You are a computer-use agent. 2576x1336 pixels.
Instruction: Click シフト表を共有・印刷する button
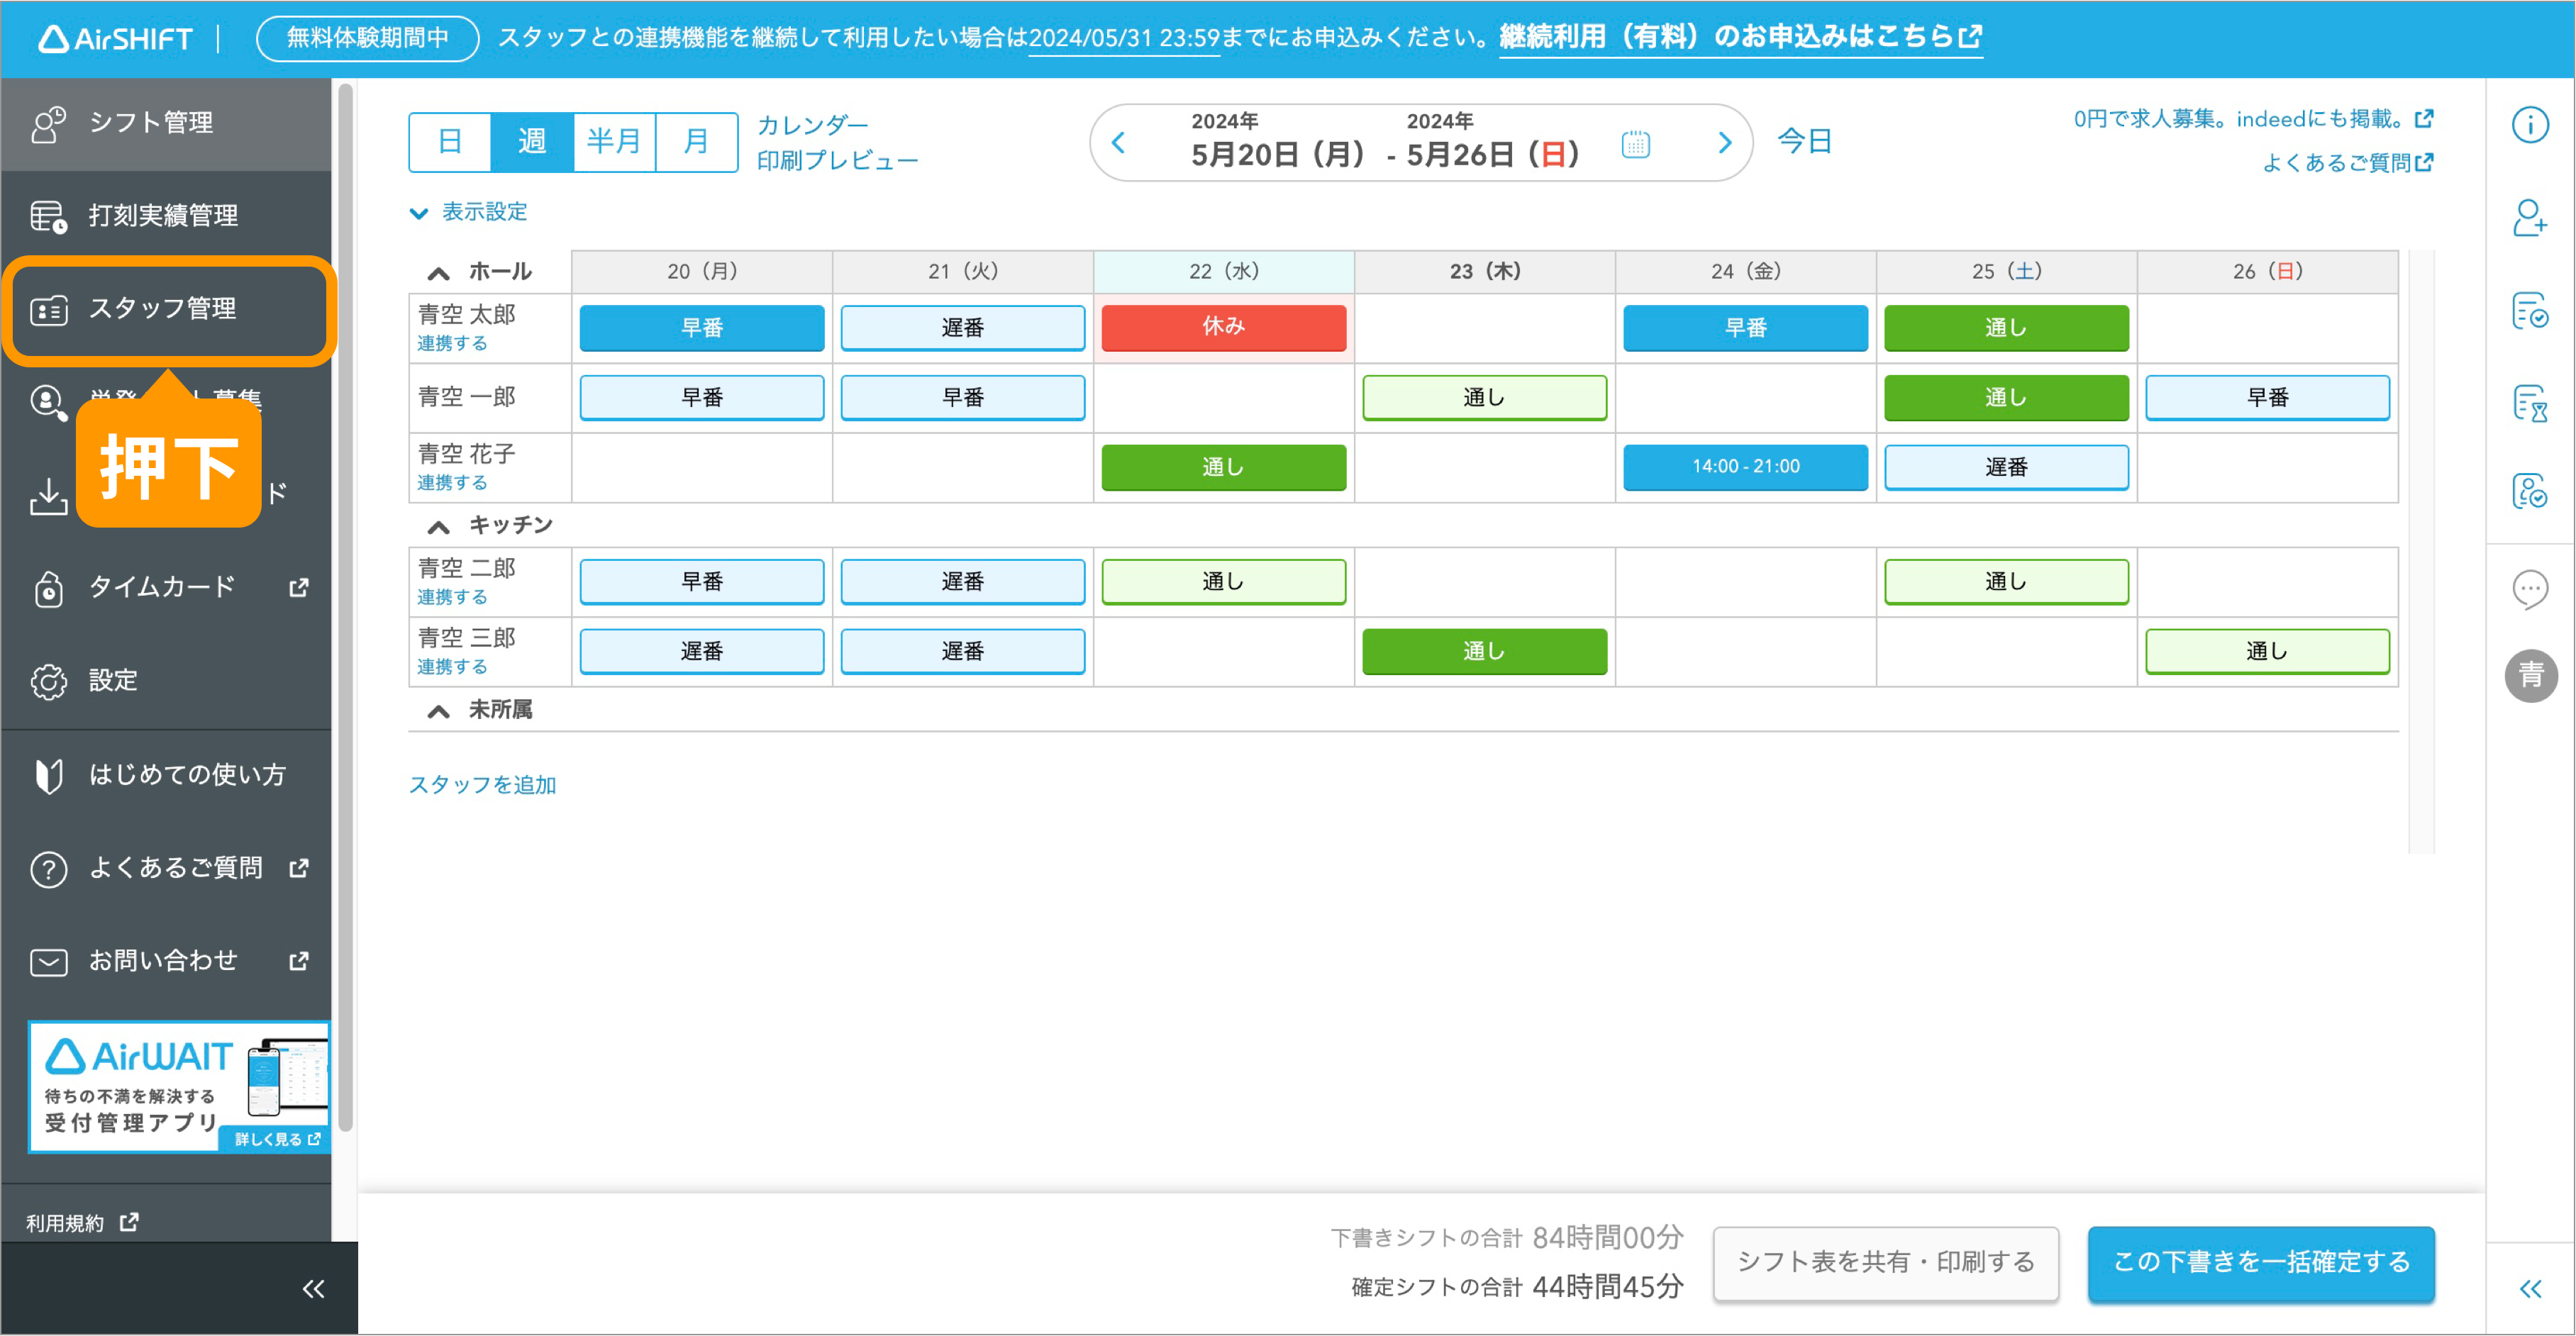[1886, 1263]
